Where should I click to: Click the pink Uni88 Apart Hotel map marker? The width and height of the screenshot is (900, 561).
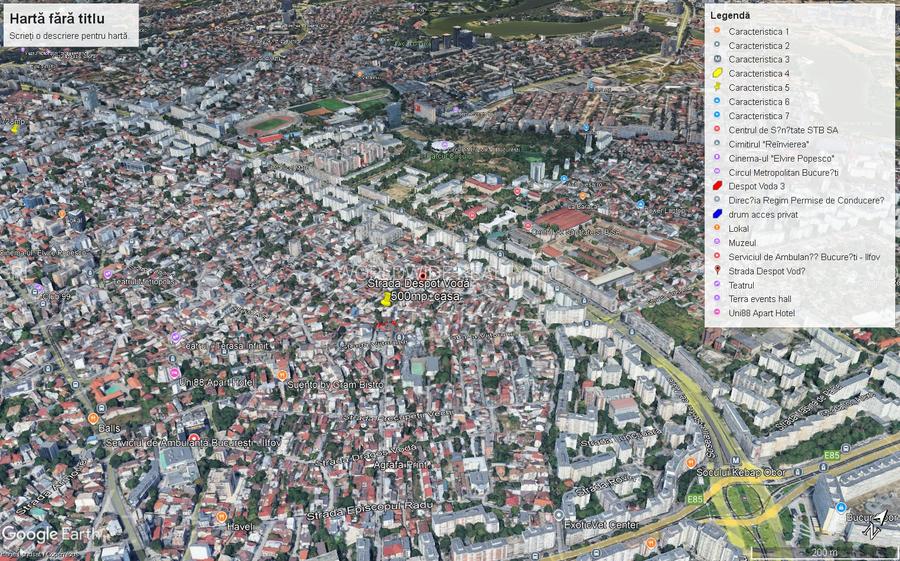tap(175, 373)
